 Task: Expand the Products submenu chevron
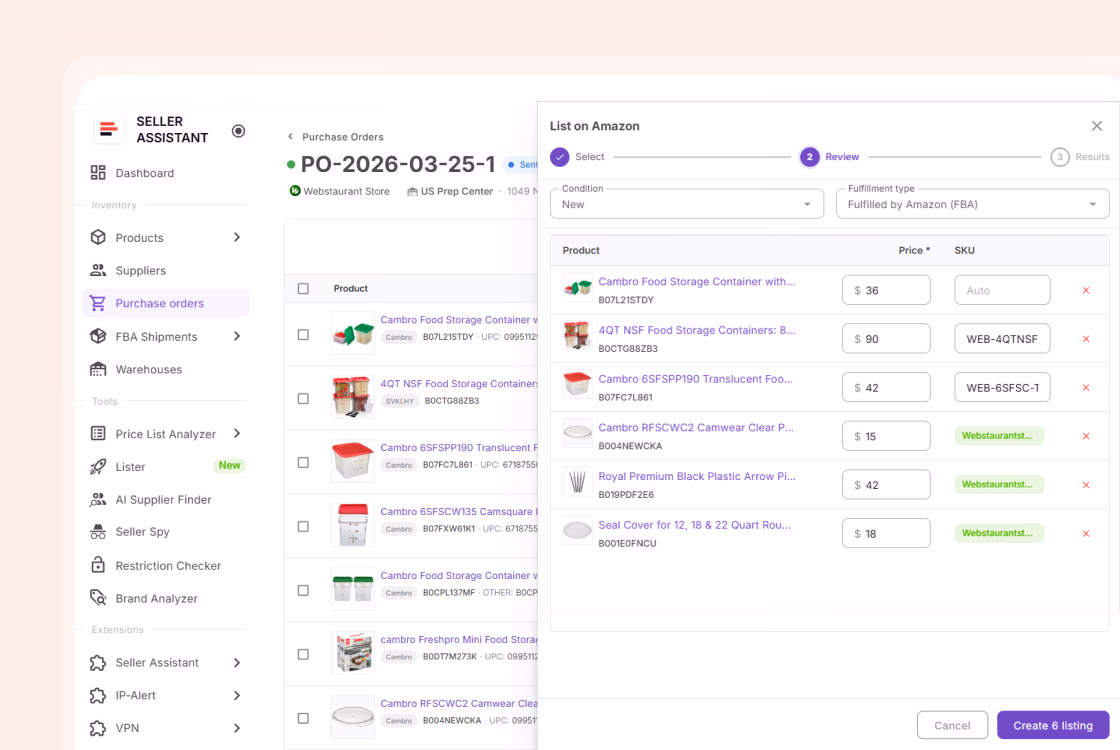coord(237,237)
